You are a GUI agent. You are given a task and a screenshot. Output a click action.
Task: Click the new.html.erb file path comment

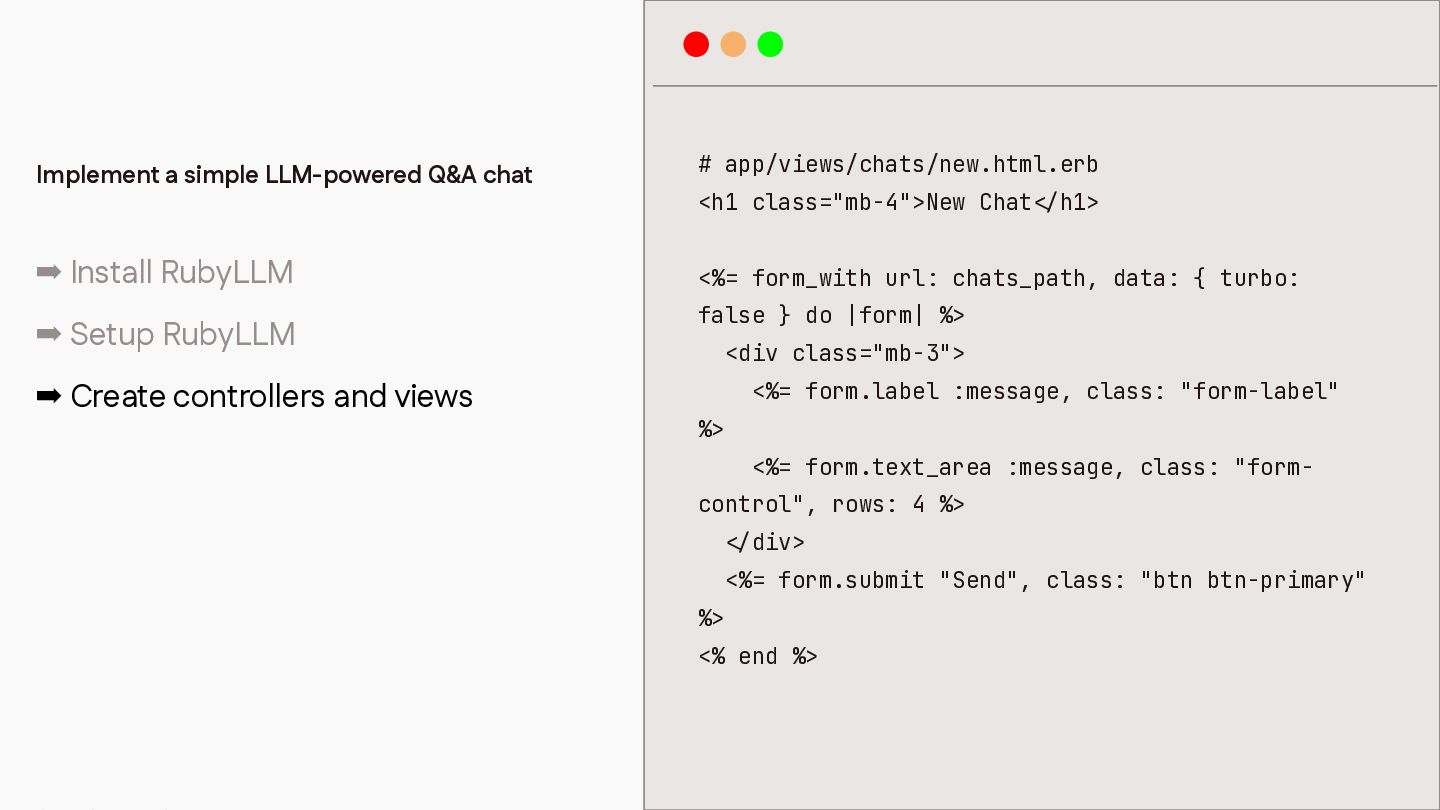click(x=898, y=164)
